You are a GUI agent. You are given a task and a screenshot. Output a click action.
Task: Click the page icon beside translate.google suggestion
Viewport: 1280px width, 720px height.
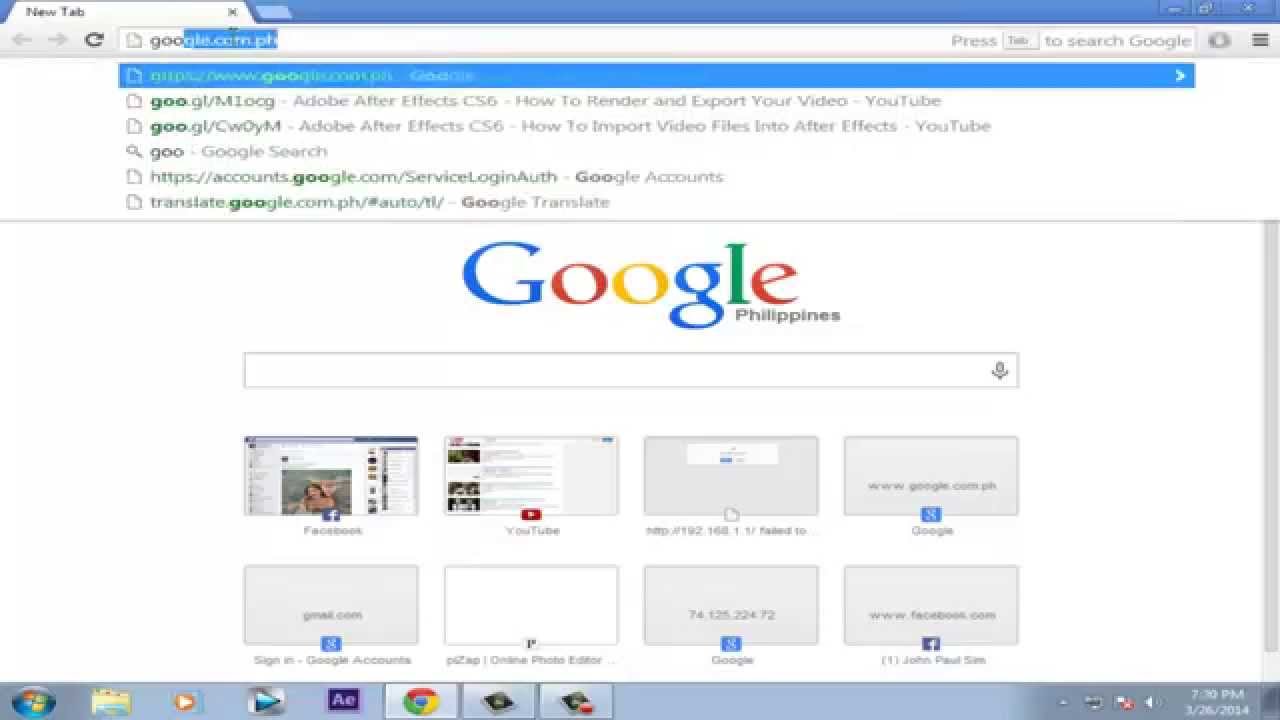(133, 202)
